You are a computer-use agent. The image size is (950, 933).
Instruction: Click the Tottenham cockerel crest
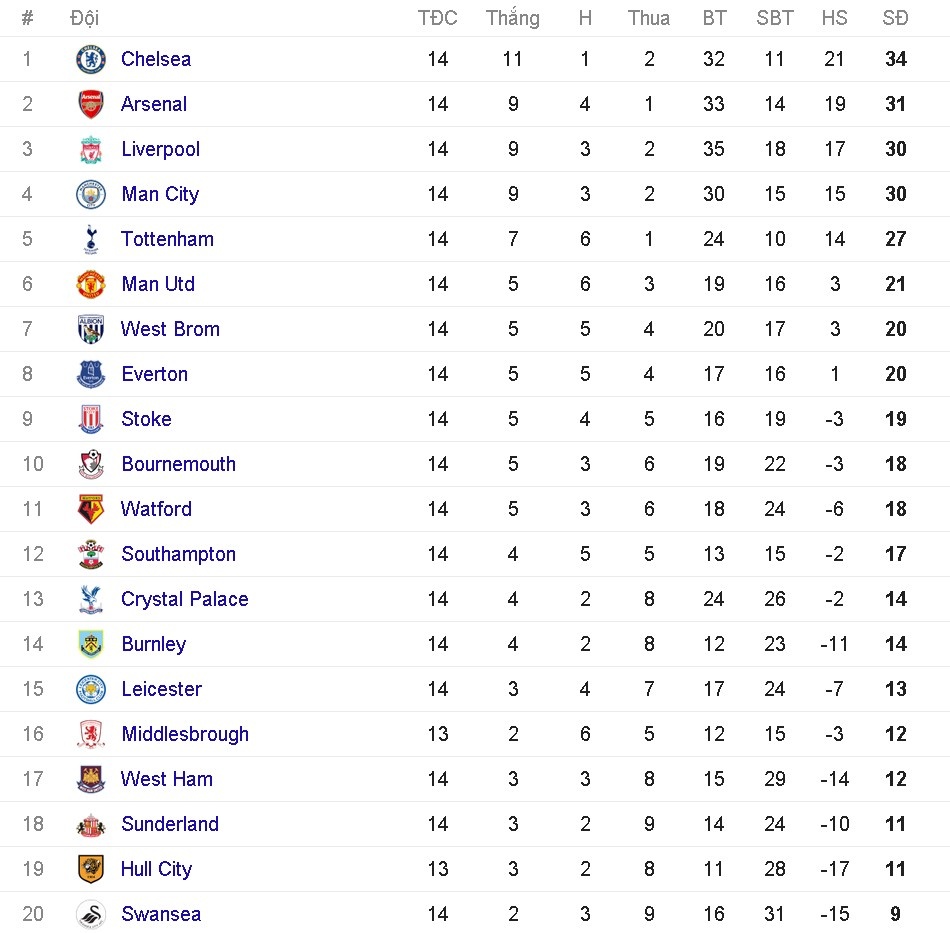pyautogui.click(x=89, y=239)
